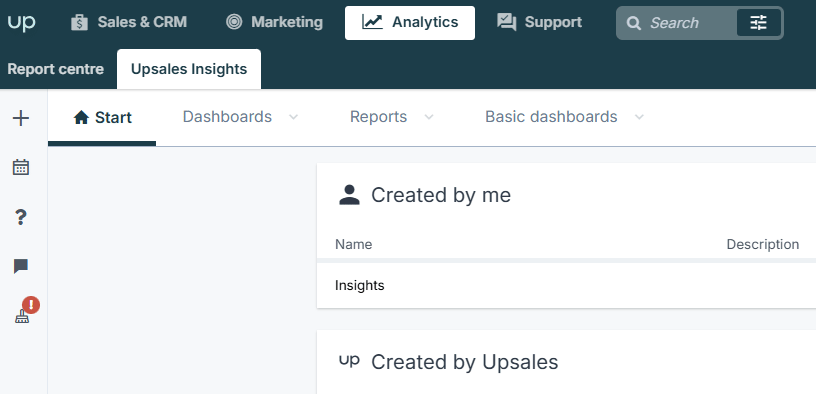The height and width of the screenshot is (394, 816).
Task: Select the Upsales Insights tab
Action: pos(189,69)
